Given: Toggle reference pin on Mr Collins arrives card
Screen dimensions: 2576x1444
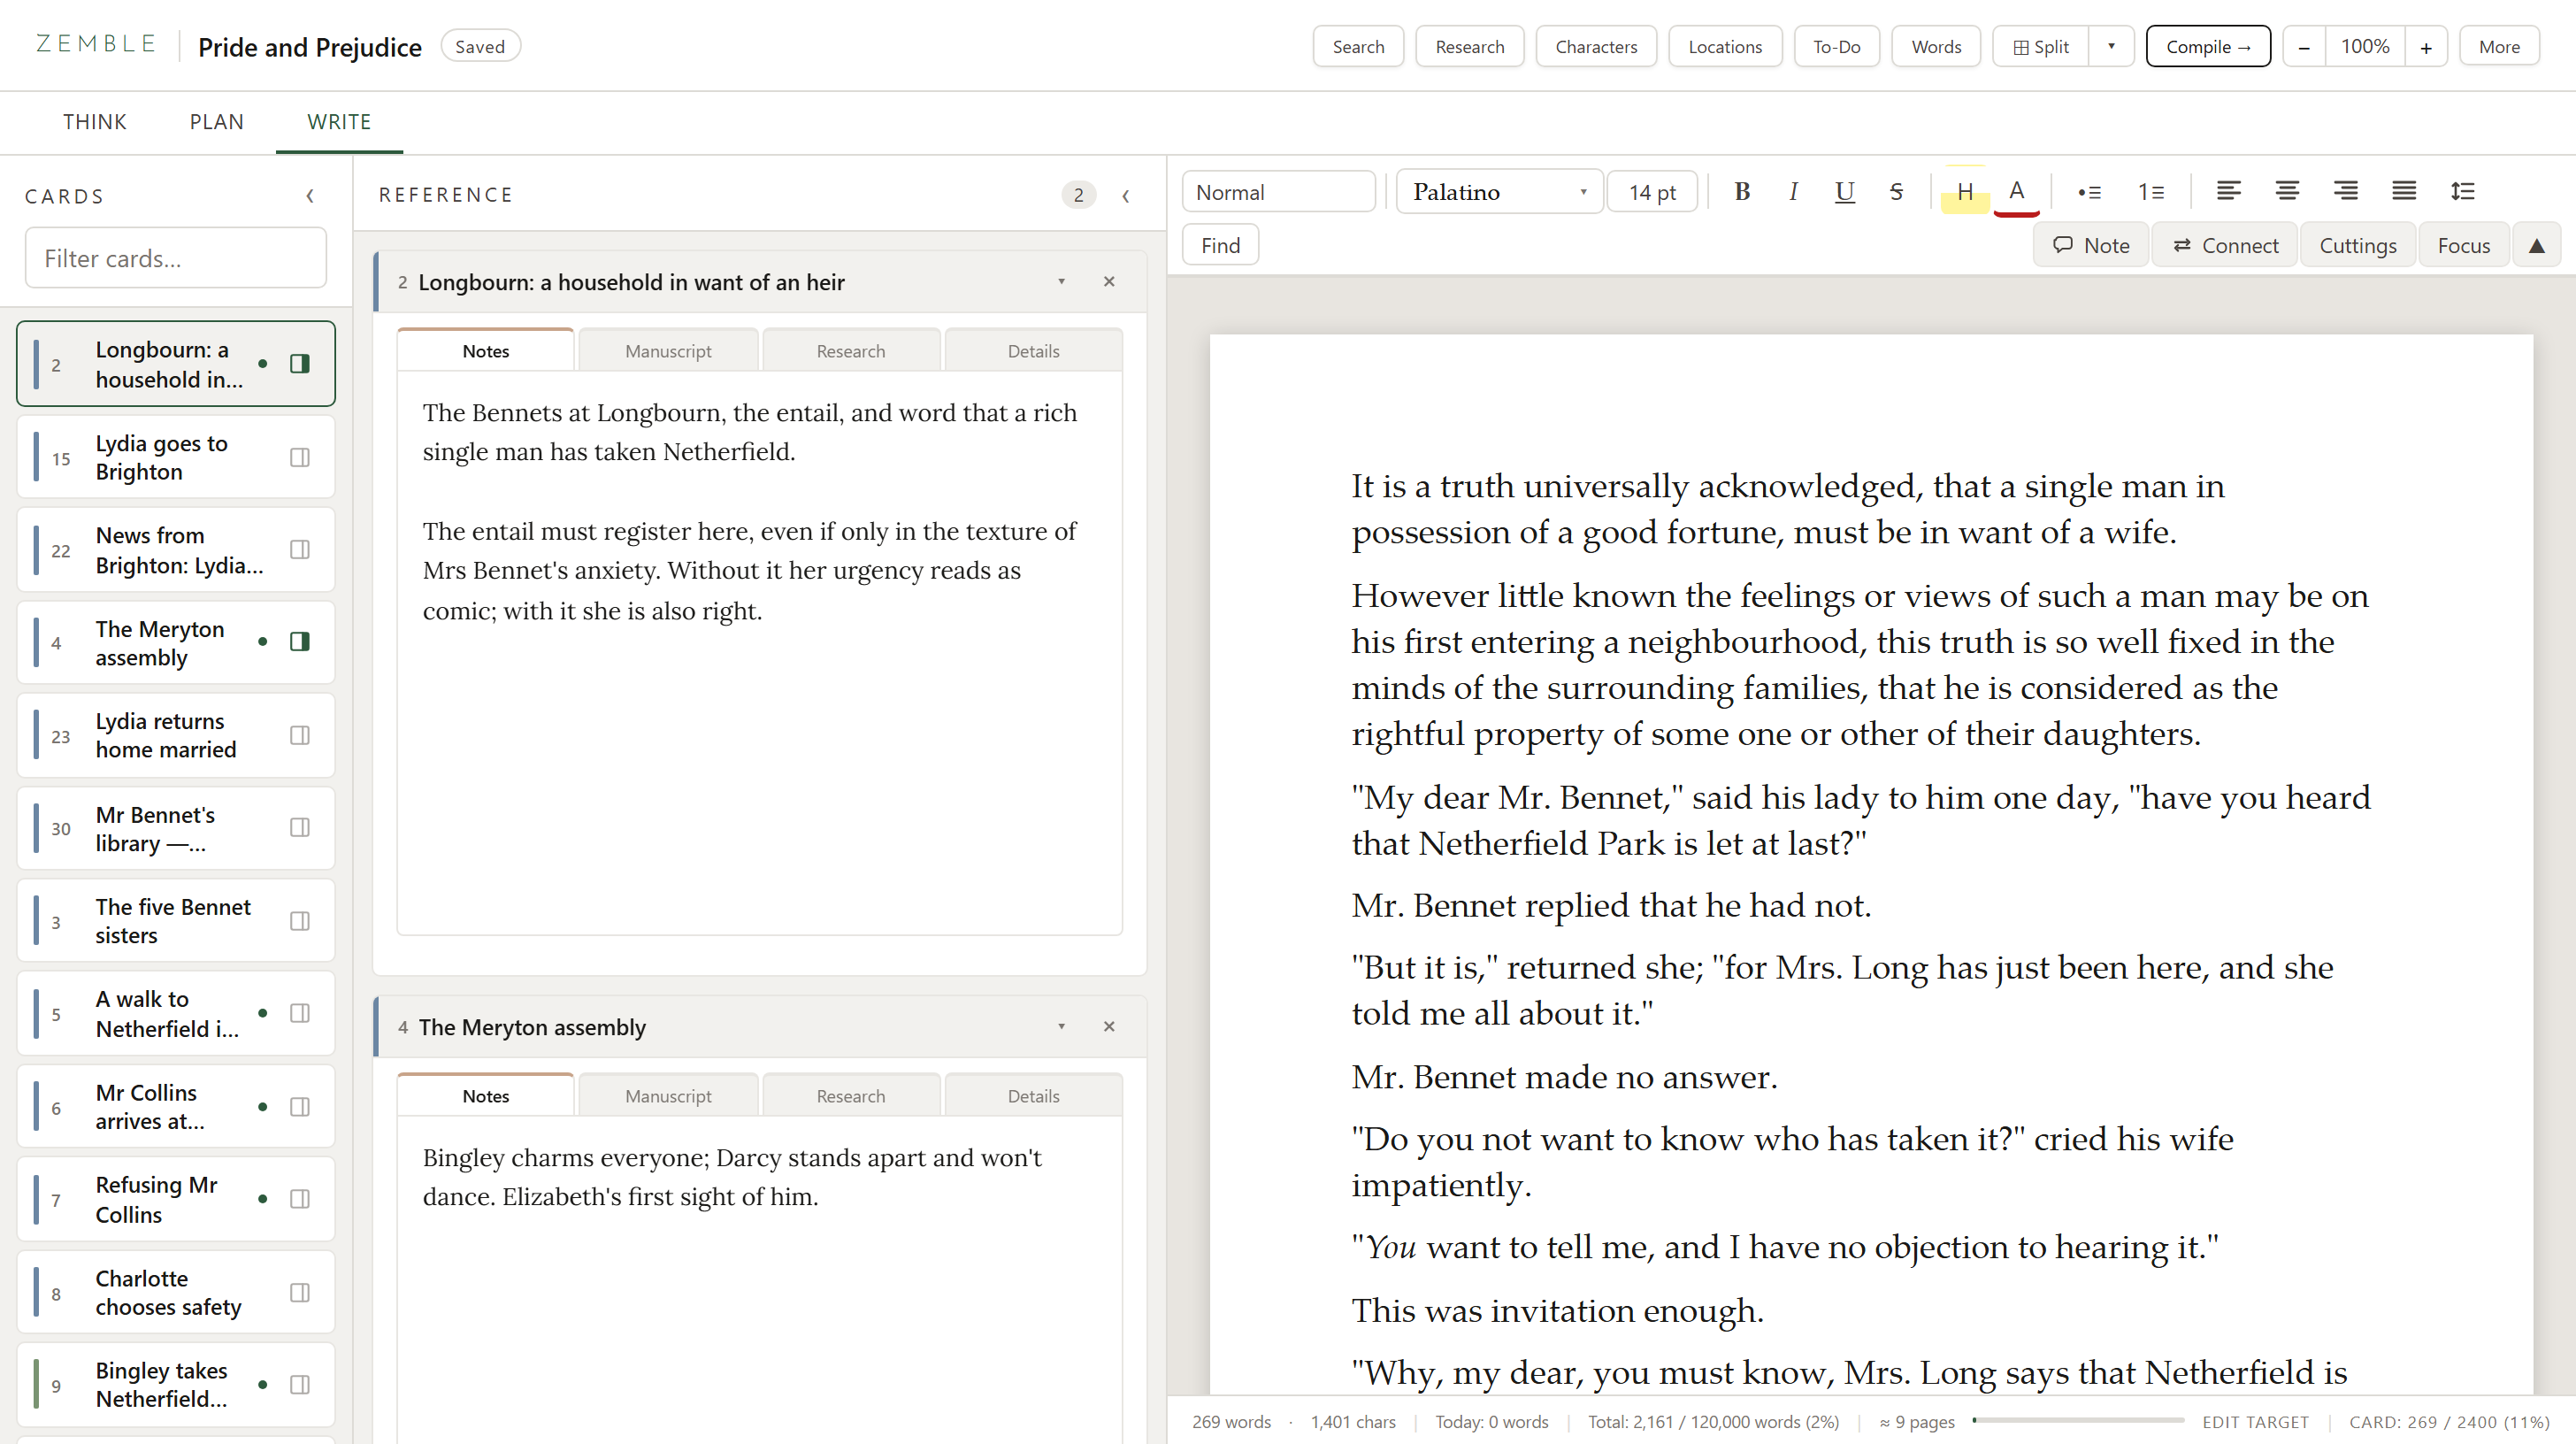Looking at the screenshot, I should pyautogui.click(x=299, y=1106).
